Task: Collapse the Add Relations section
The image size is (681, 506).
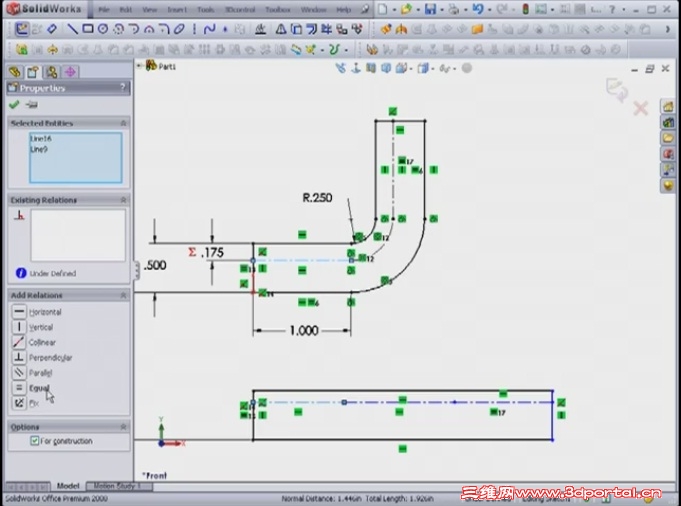Action: coord(123,295)
